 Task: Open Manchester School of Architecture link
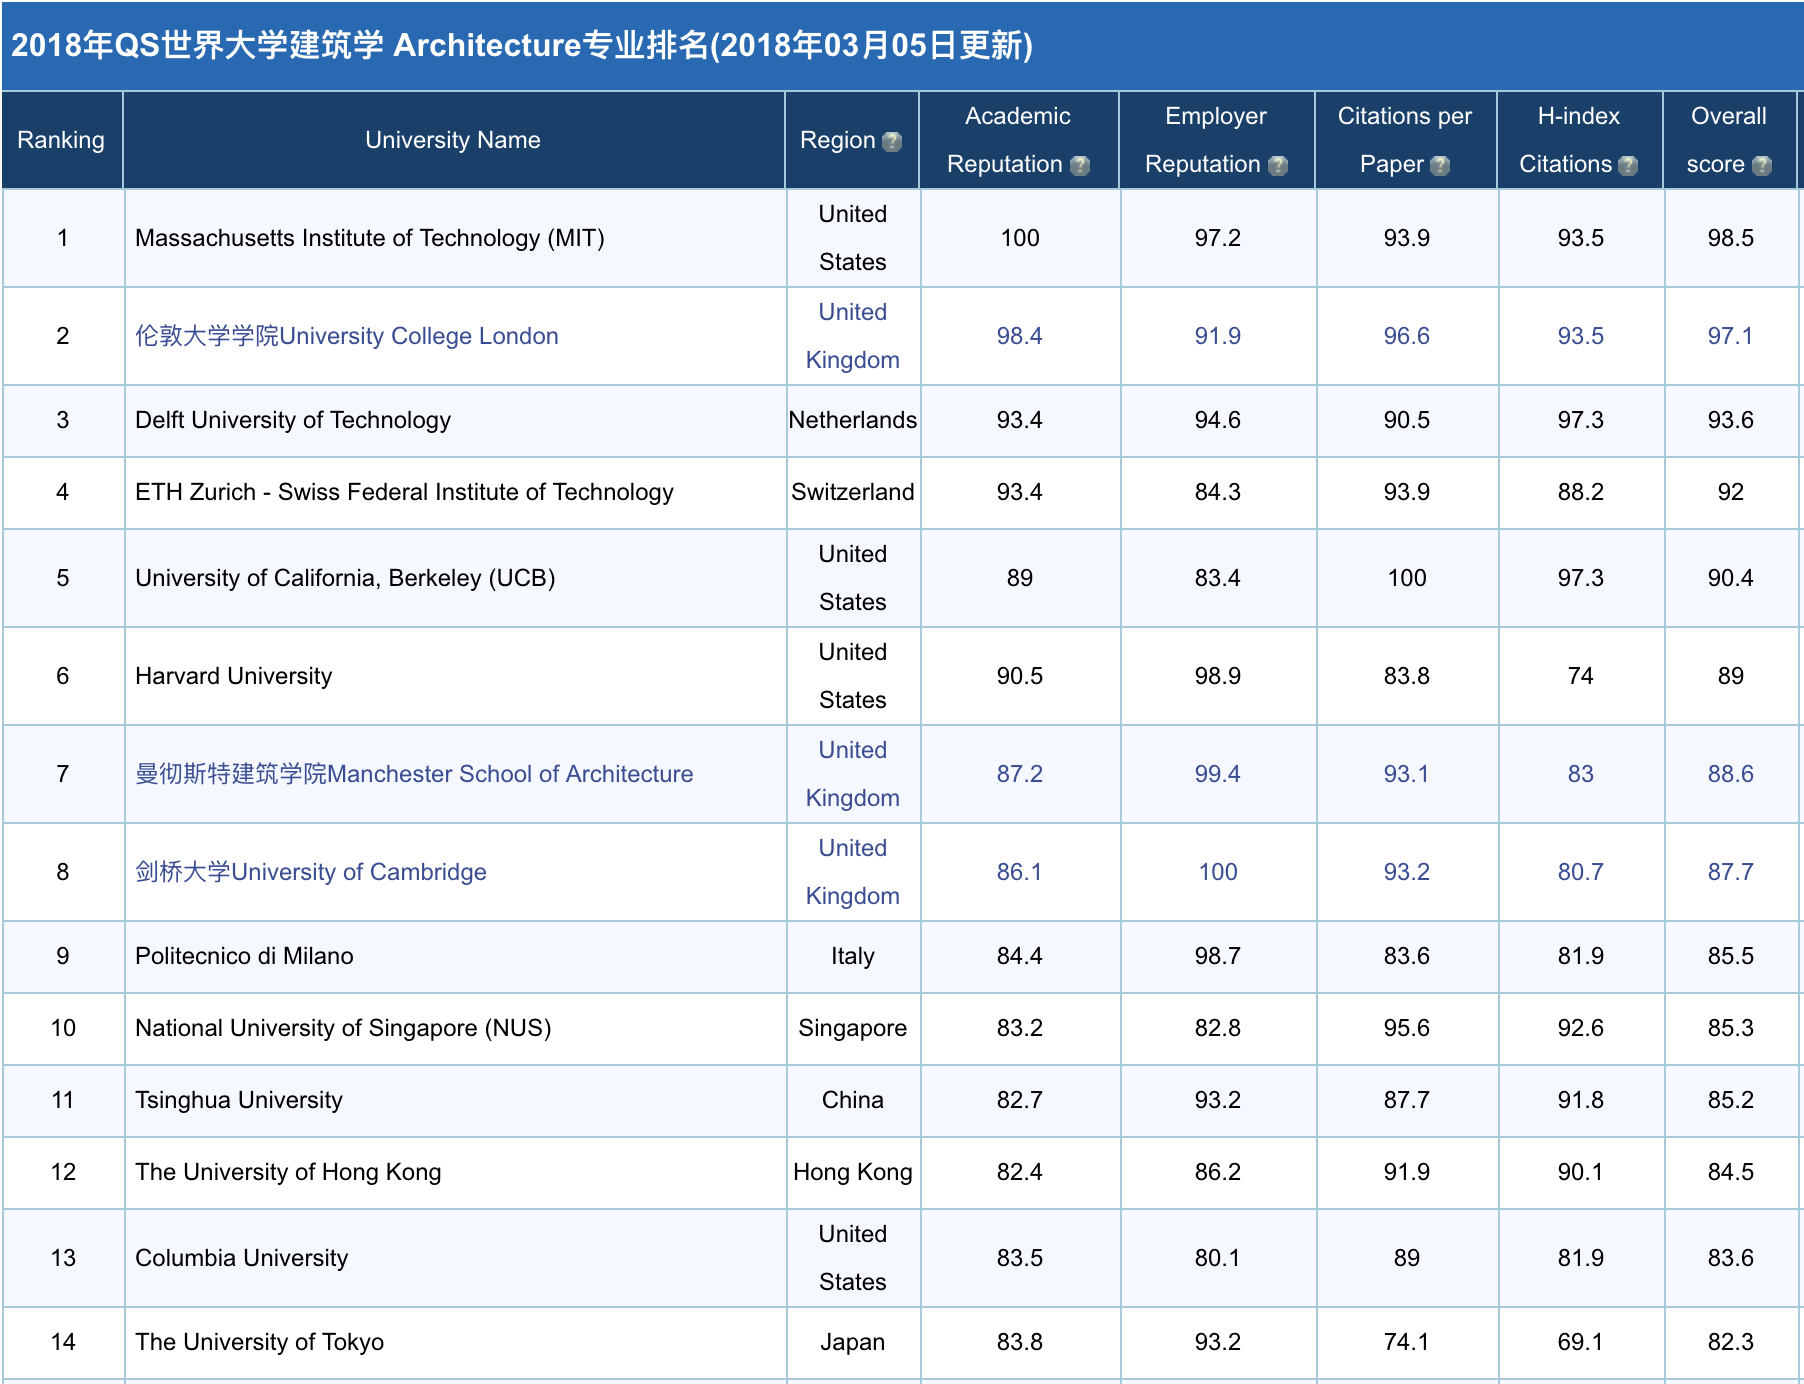(414, 774)
